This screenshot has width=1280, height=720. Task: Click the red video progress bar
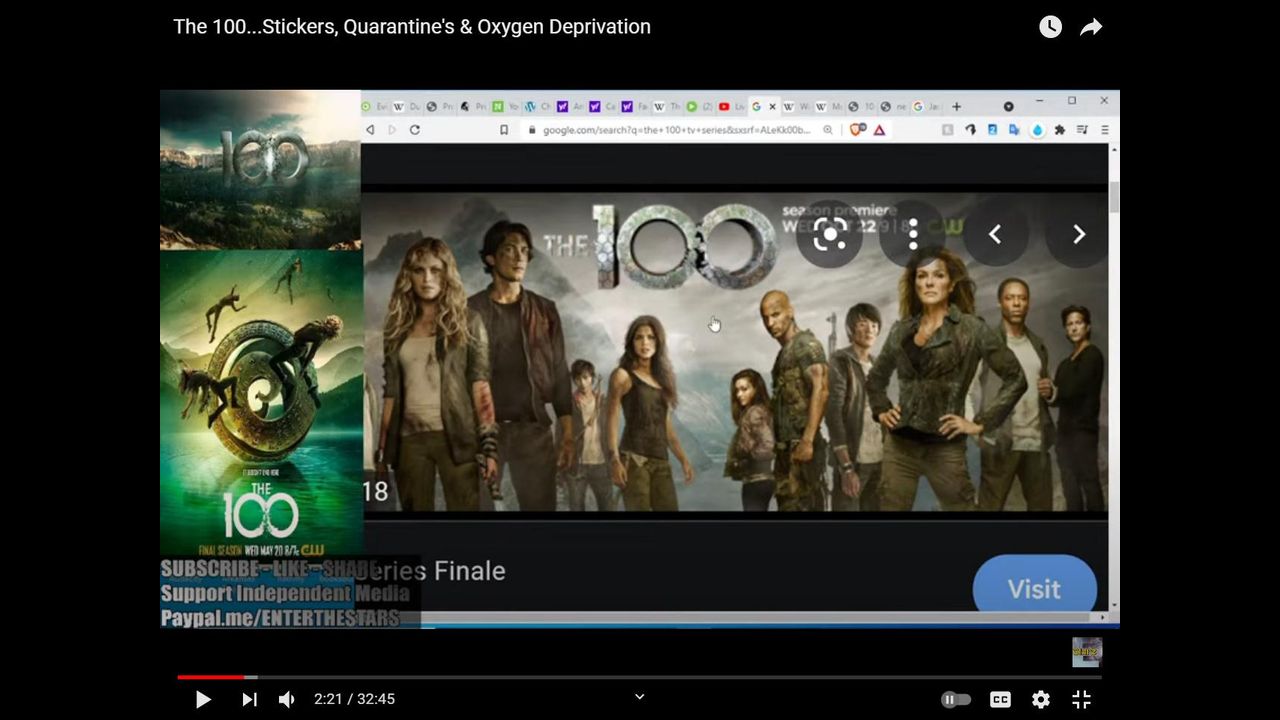[210, 677]
